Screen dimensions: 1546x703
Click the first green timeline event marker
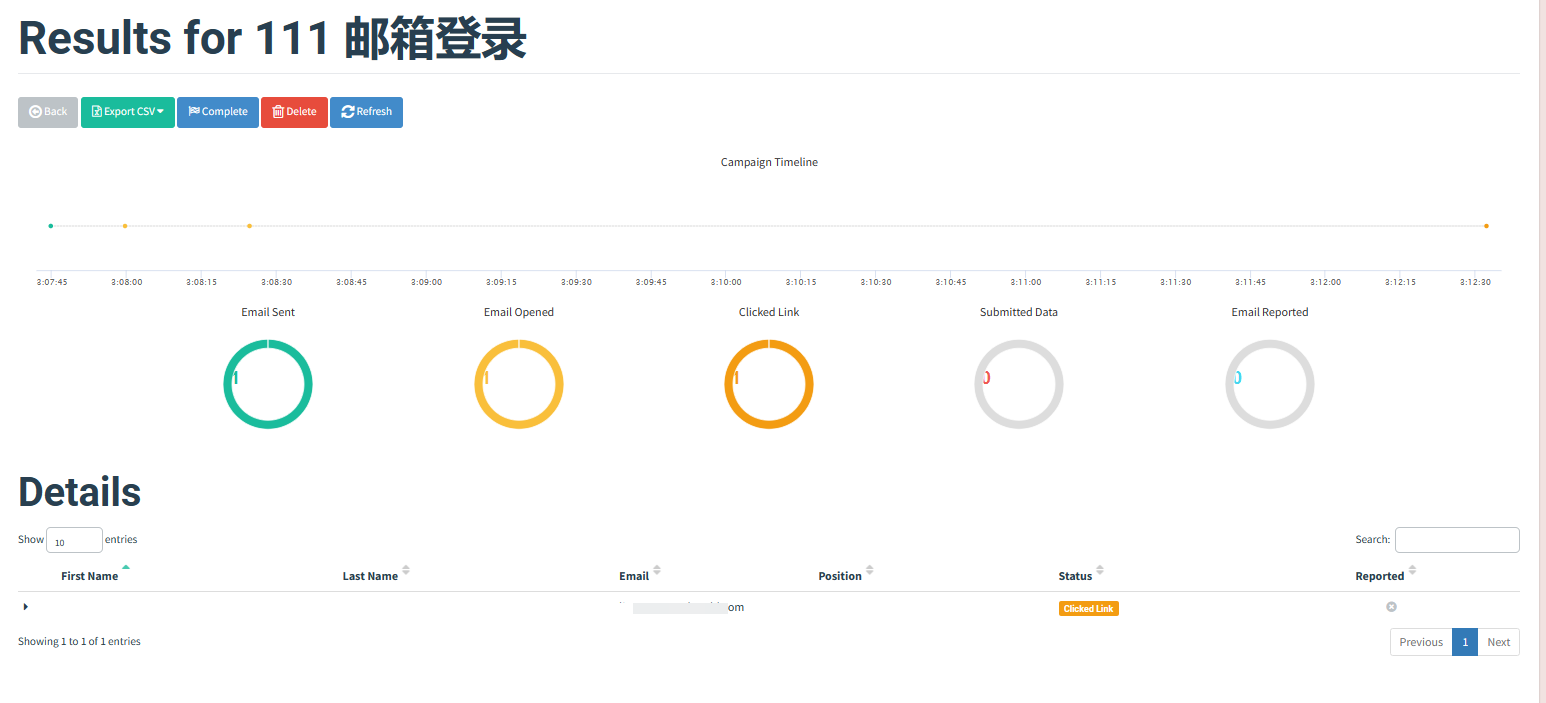pyautogui.click(x=50, y=226)
